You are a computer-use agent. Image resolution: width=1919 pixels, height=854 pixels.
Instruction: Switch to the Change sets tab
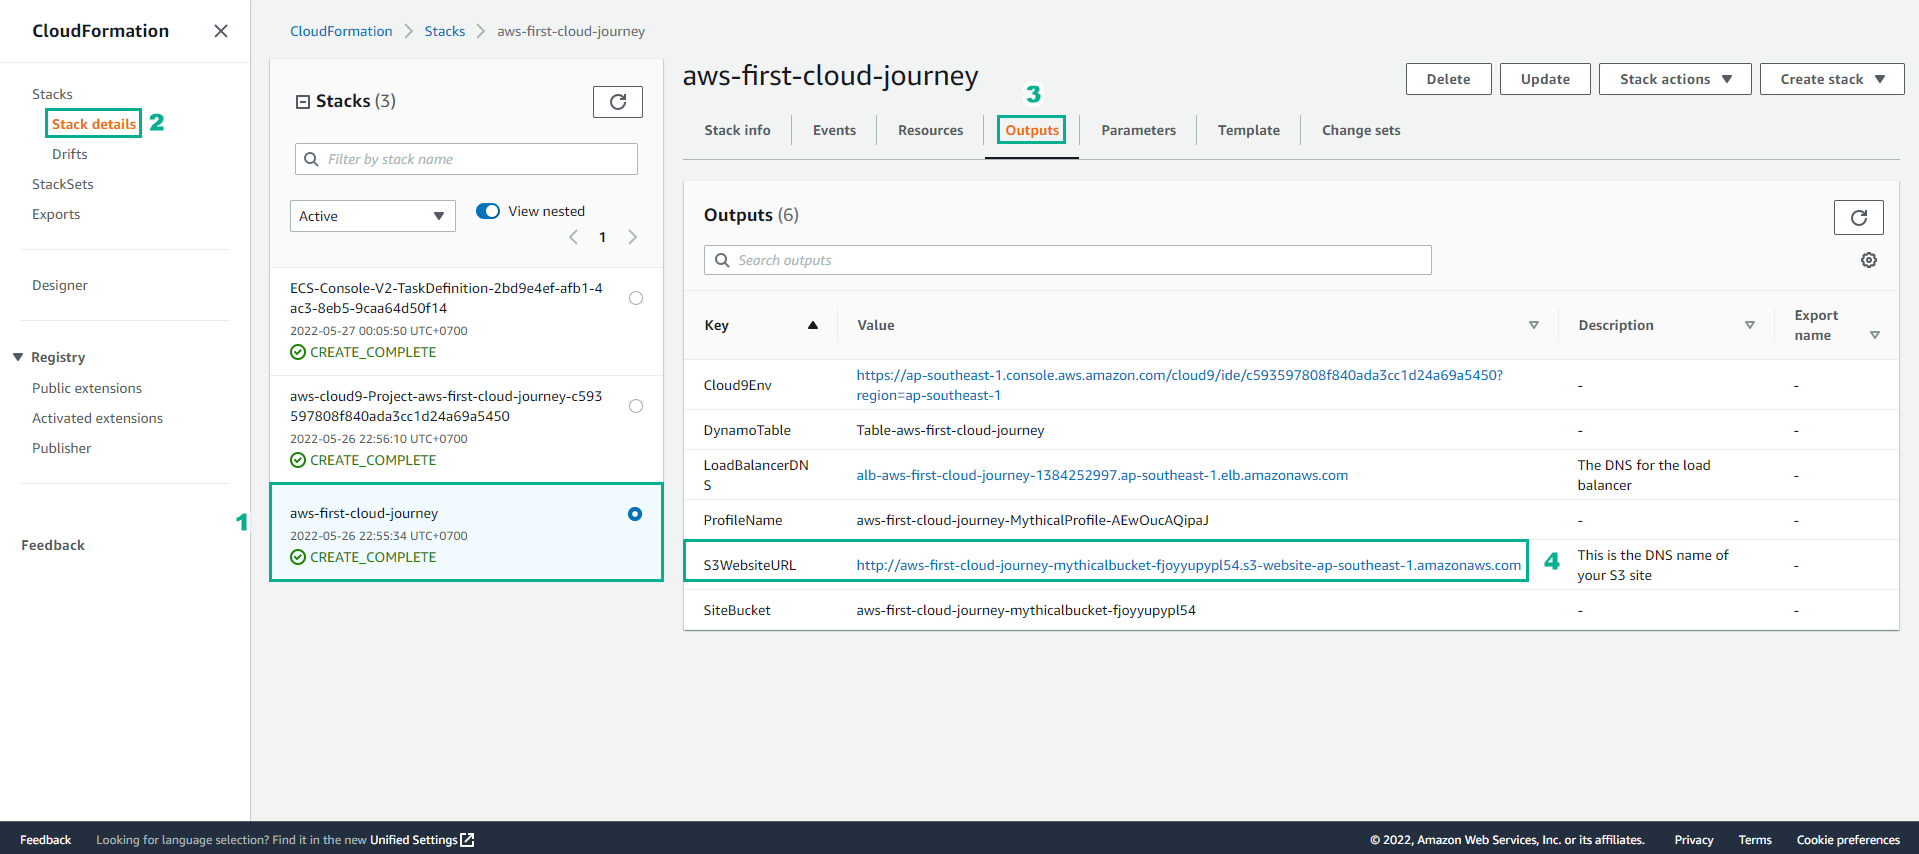pos(1361,130)
